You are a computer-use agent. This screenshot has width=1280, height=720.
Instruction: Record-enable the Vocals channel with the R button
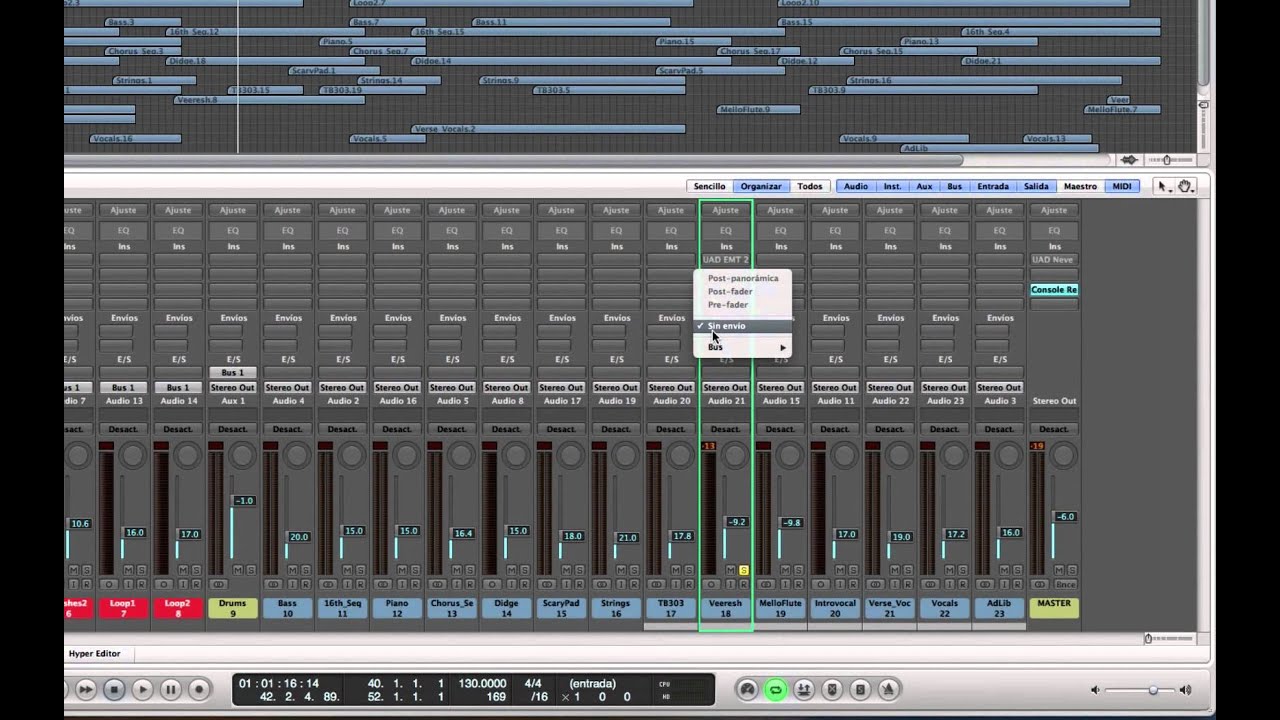point(962,584)
